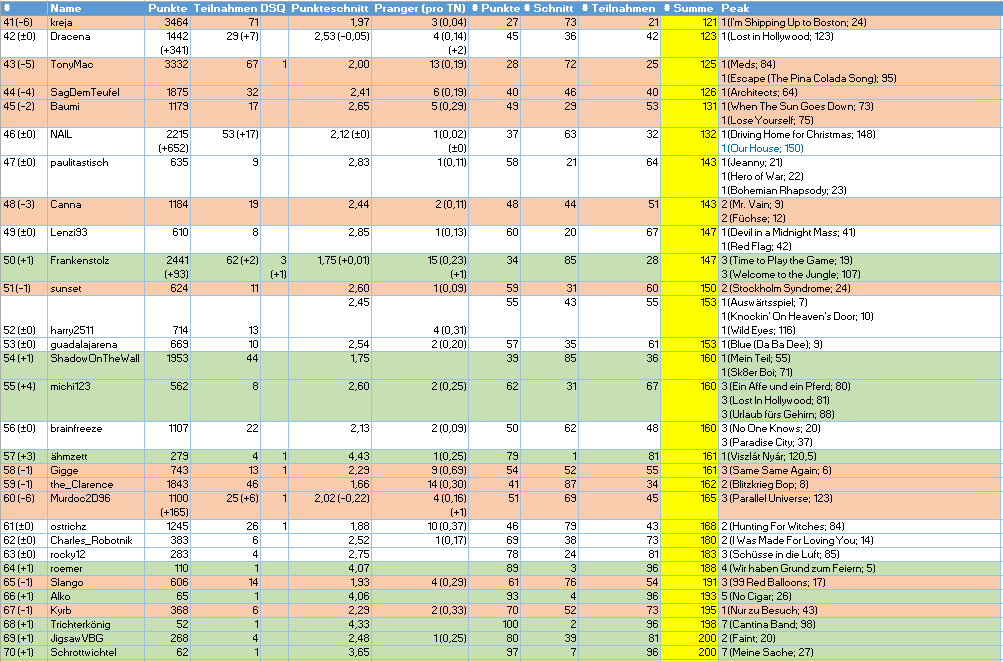
Task: Click the peak entry Cantina Band; 98
Action: coord(770,625)
